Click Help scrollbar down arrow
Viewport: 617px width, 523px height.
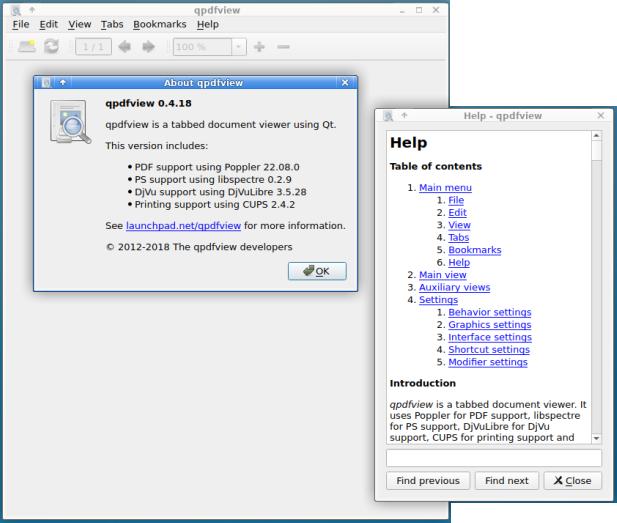point(597,438)
